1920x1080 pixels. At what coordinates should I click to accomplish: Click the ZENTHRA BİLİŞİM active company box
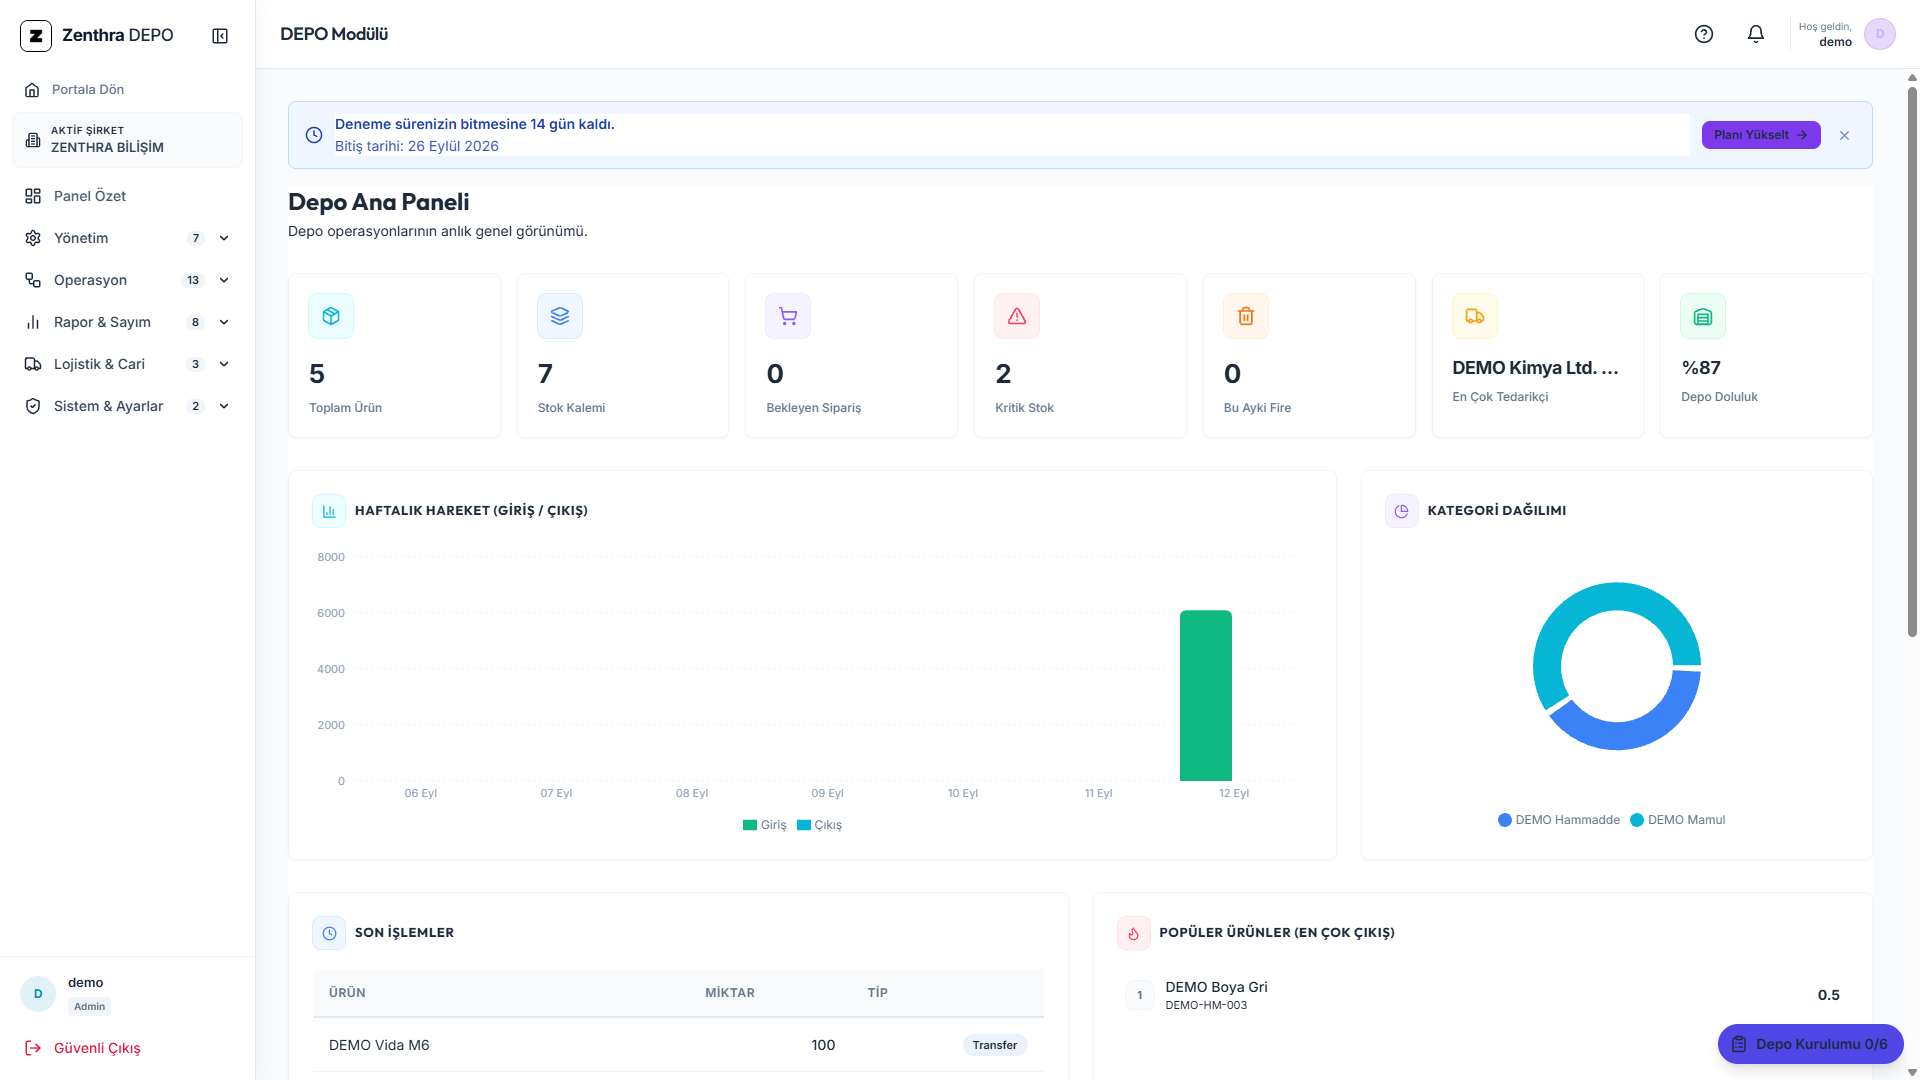click(x=127, y=140)
